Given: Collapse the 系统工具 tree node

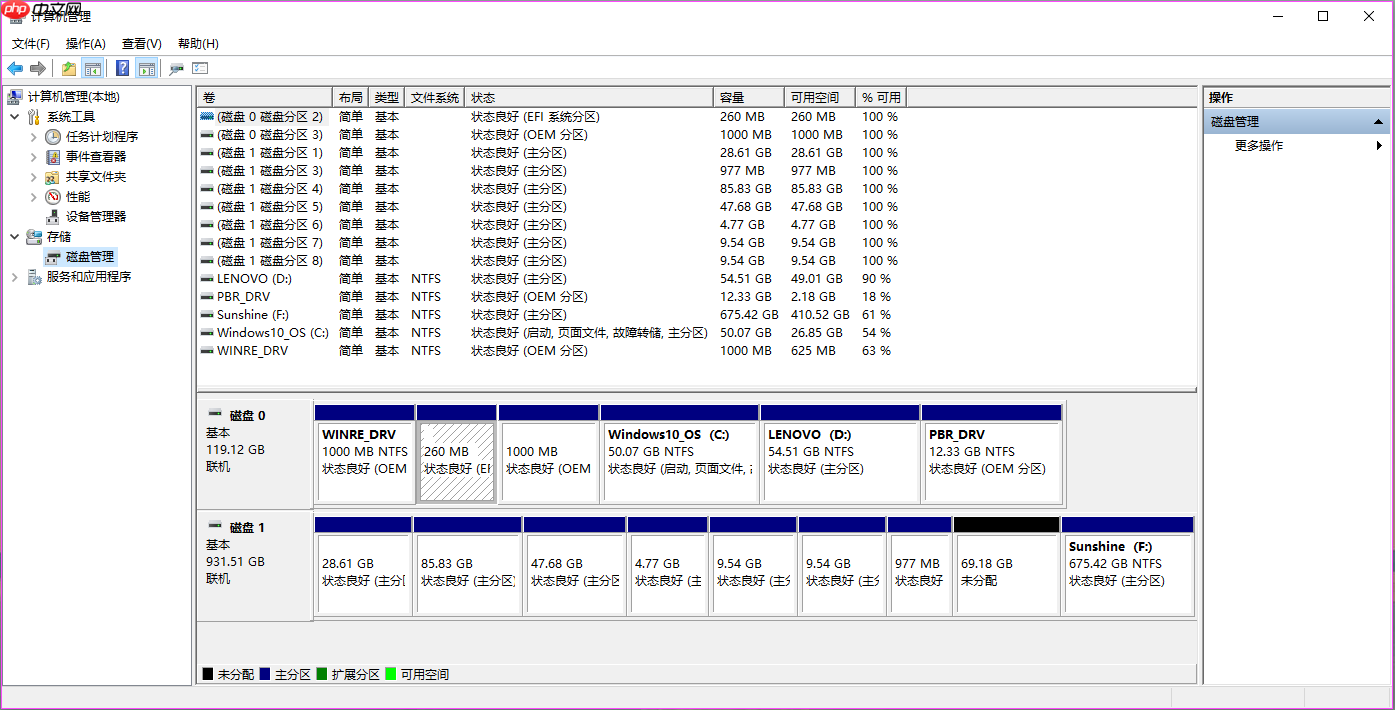Looking at the screenshot, I should [x=15, y=117].
